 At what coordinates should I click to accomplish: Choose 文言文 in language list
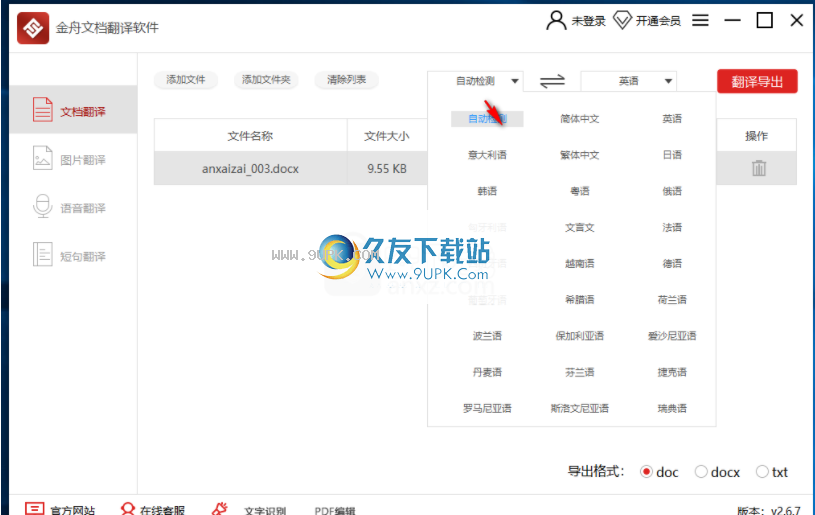[x=580, y=227]
